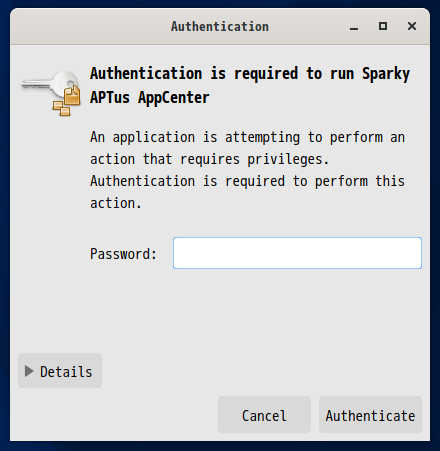Click the final 'action.' text line

coord(116,203)
